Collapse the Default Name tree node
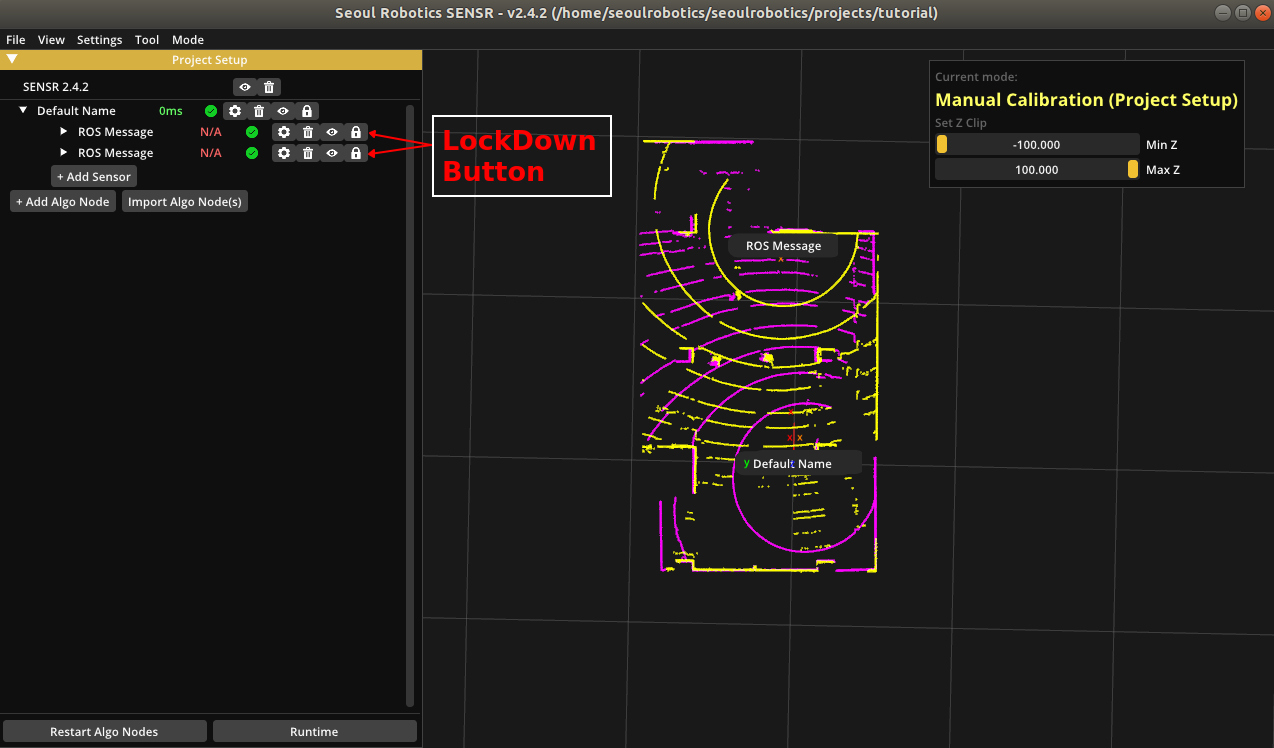Viewport: 1274px width, 748px height. (23, 110)
